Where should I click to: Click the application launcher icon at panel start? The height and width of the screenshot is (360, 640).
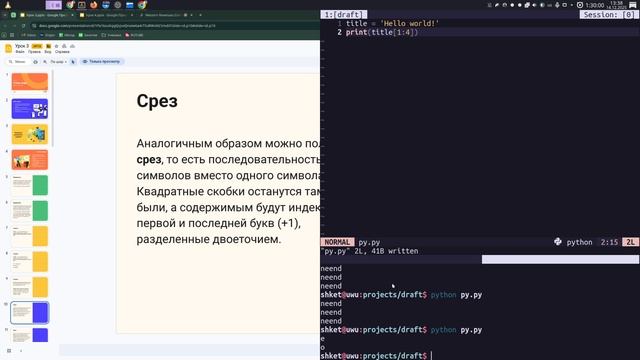[x=8, y=5]
